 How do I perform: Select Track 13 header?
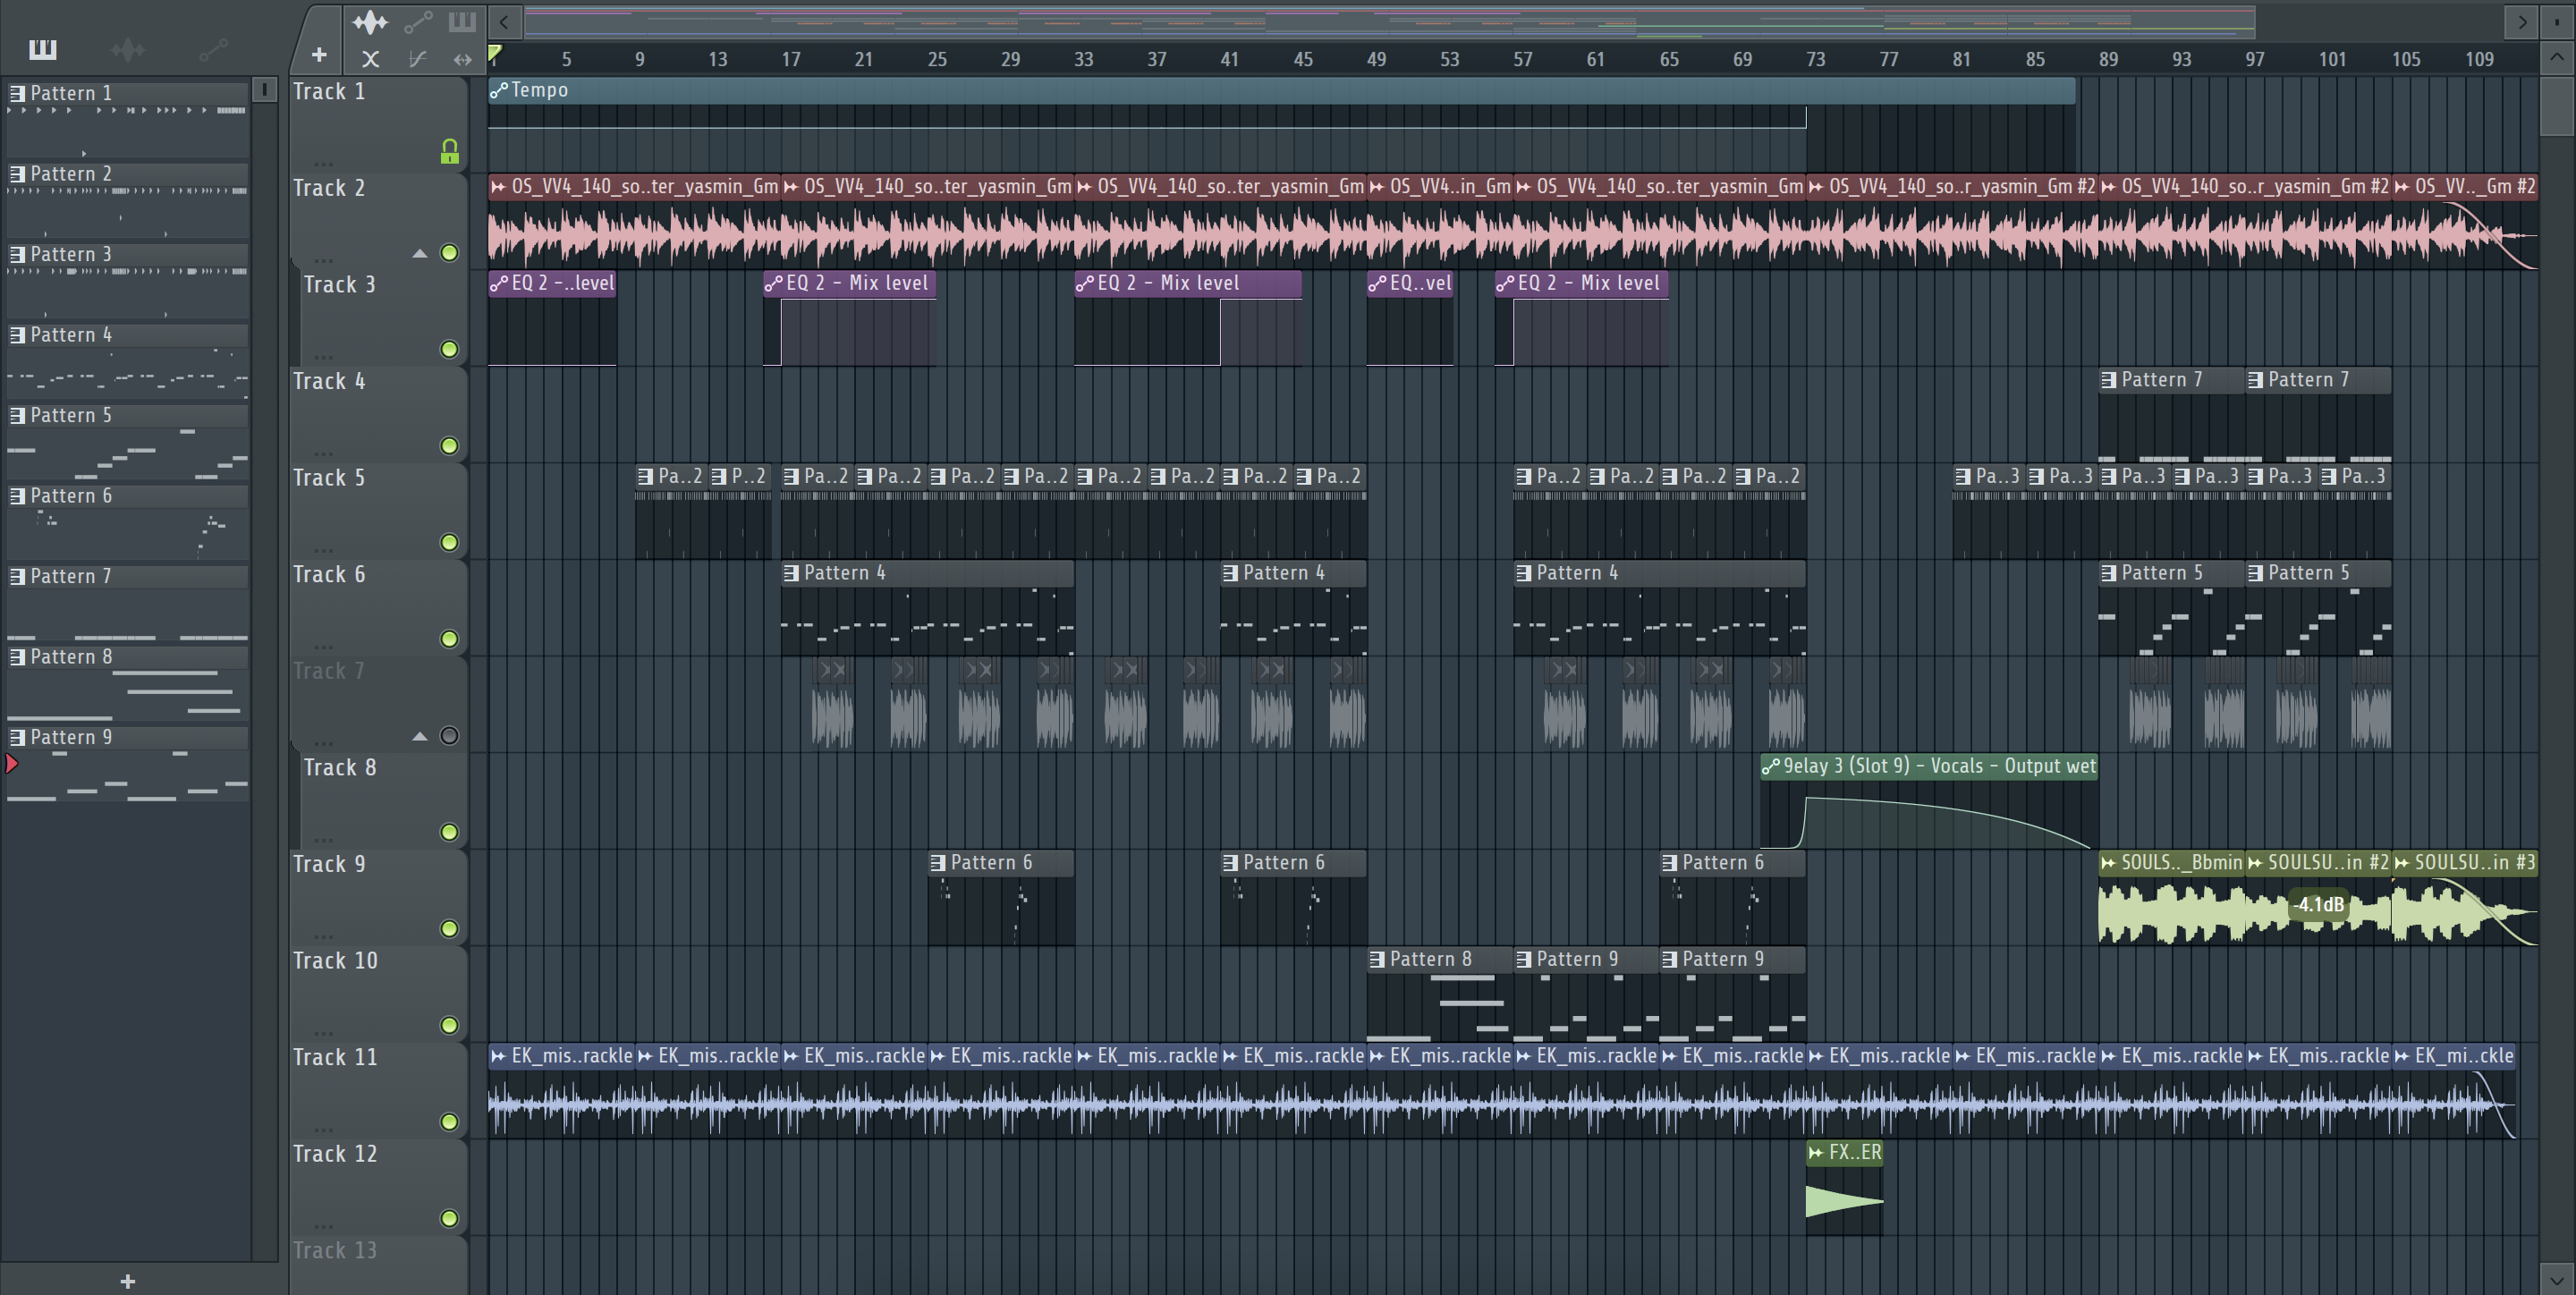click(378, 1265)
